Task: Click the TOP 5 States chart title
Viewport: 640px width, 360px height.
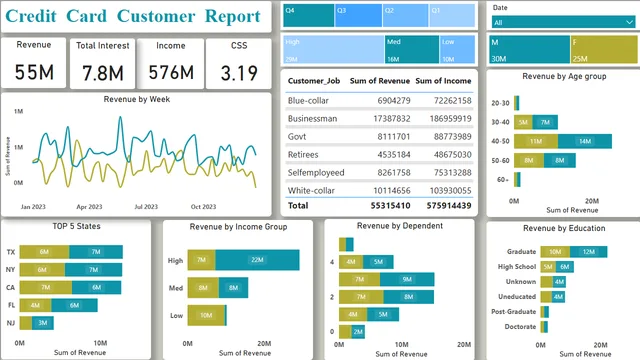Action: [76, 226]
